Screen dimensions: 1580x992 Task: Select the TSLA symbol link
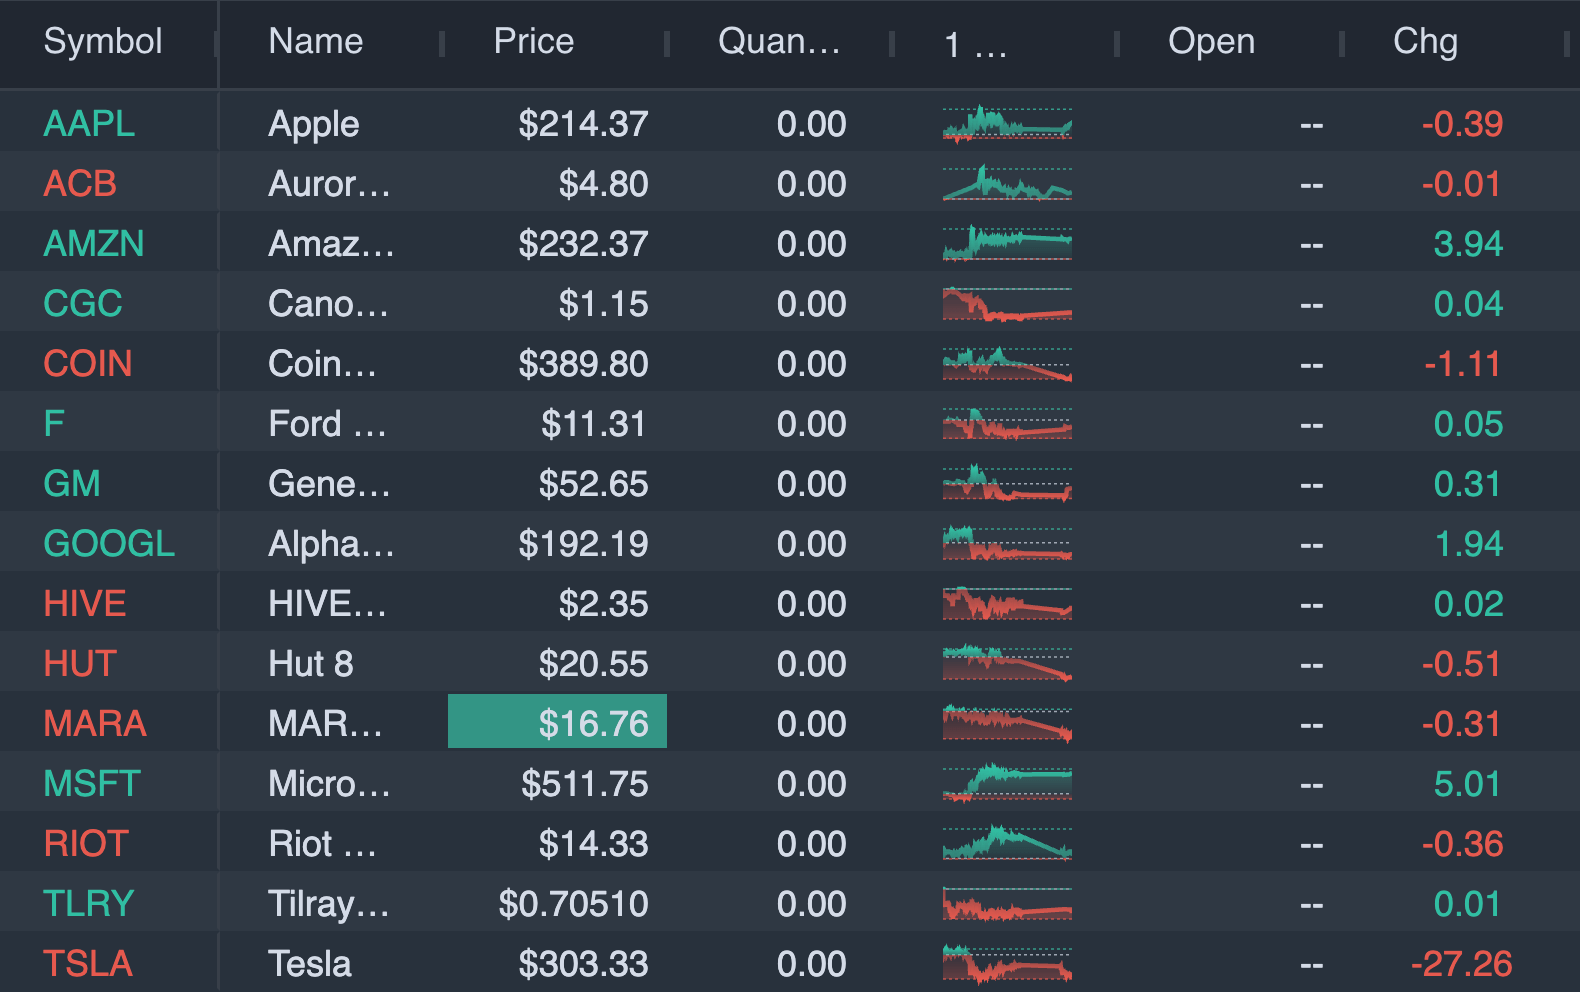[x=88, y=964]
